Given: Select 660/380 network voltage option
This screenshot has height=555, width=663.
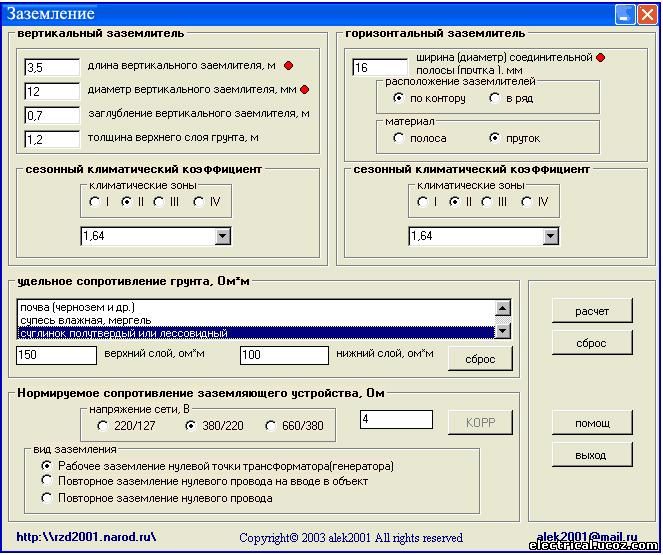Looking at the screenshot, I should [271, 426].
